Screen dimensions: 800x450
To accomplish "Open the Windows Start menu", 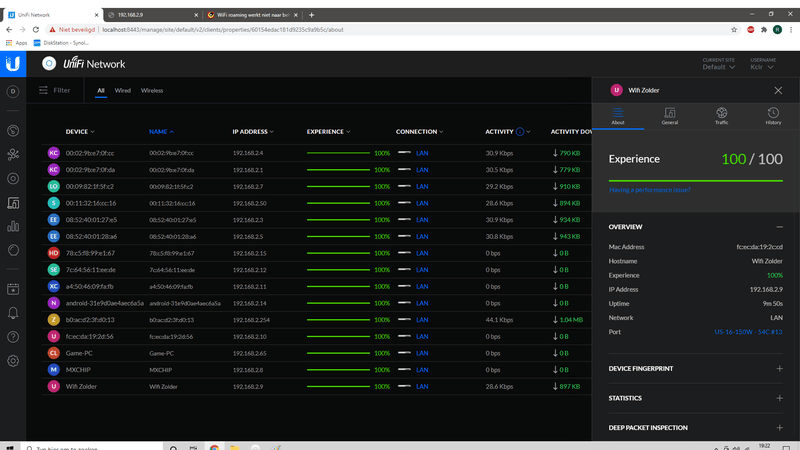I will coord(10,447).
